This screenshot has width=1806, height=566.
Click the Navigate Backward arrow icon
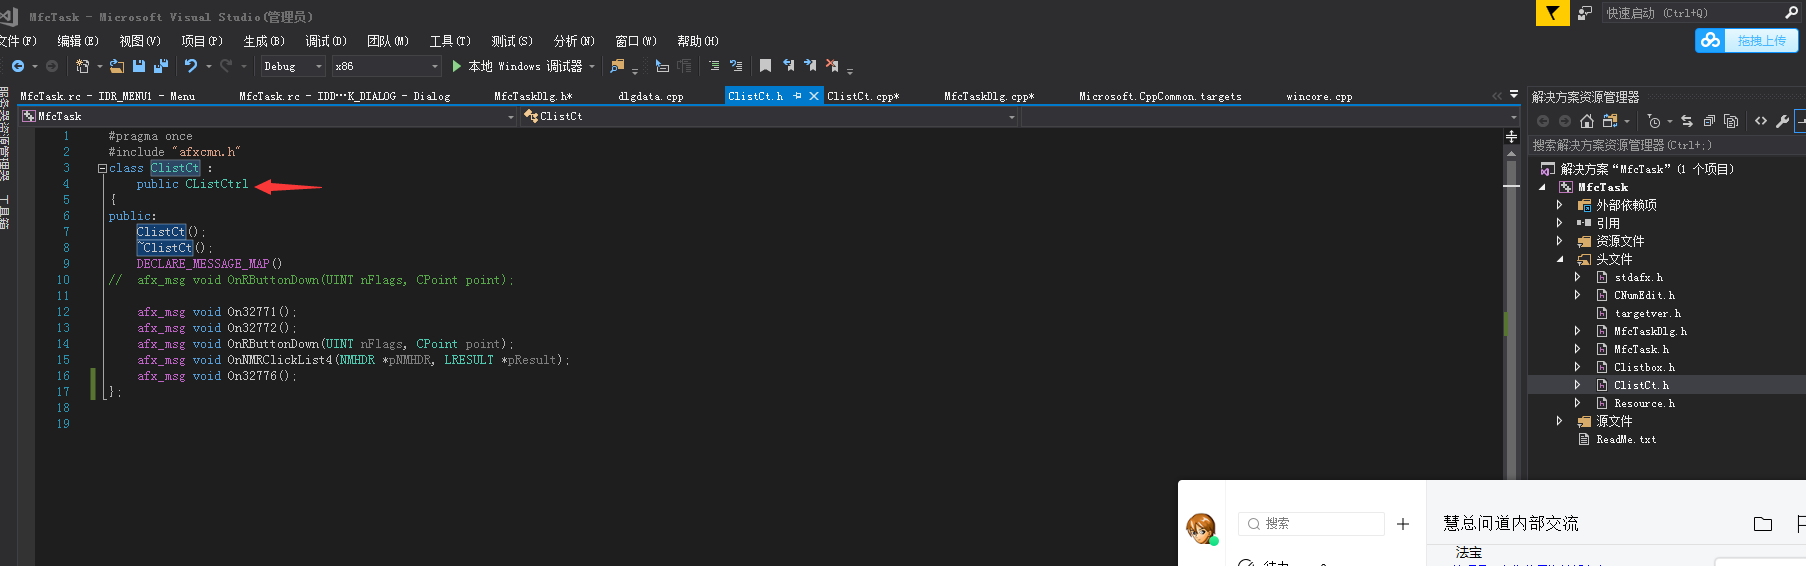[18, 66]
